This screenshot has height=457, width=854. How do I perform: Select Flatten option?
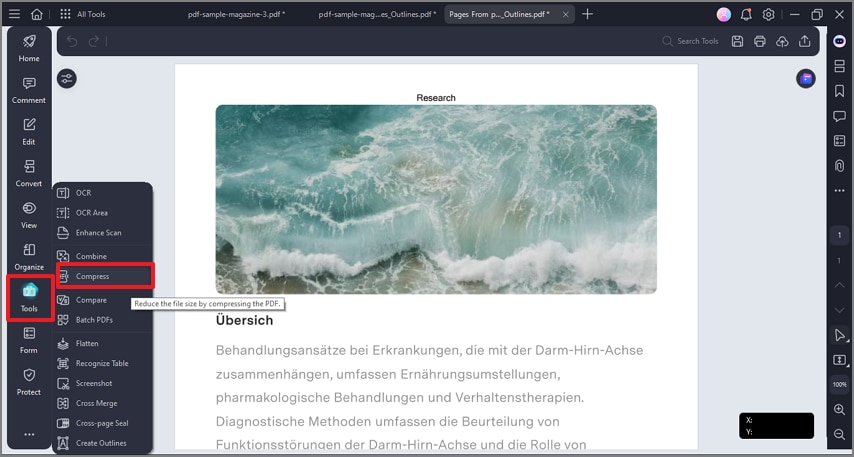tap(102, 344)
